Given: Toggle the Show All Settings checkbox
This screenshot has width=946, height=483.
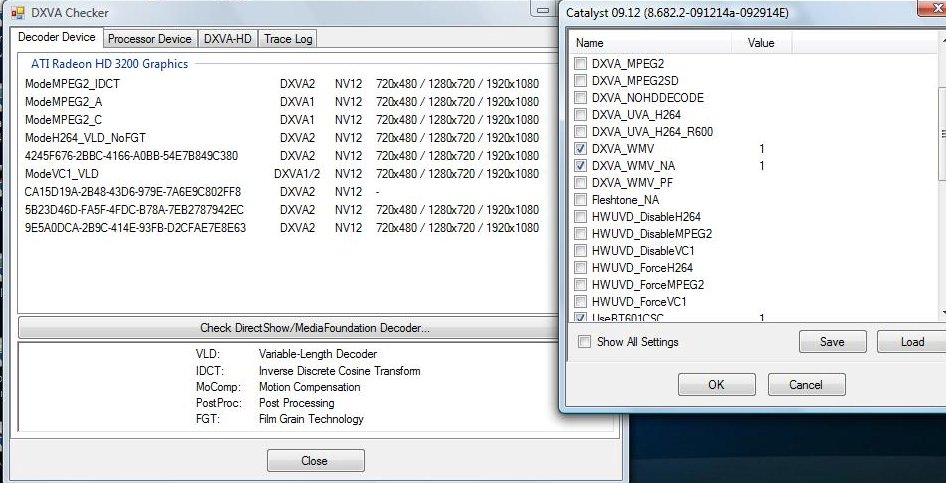Looking at the screenshot, I should pyautogui.click(x=584, y=341).
